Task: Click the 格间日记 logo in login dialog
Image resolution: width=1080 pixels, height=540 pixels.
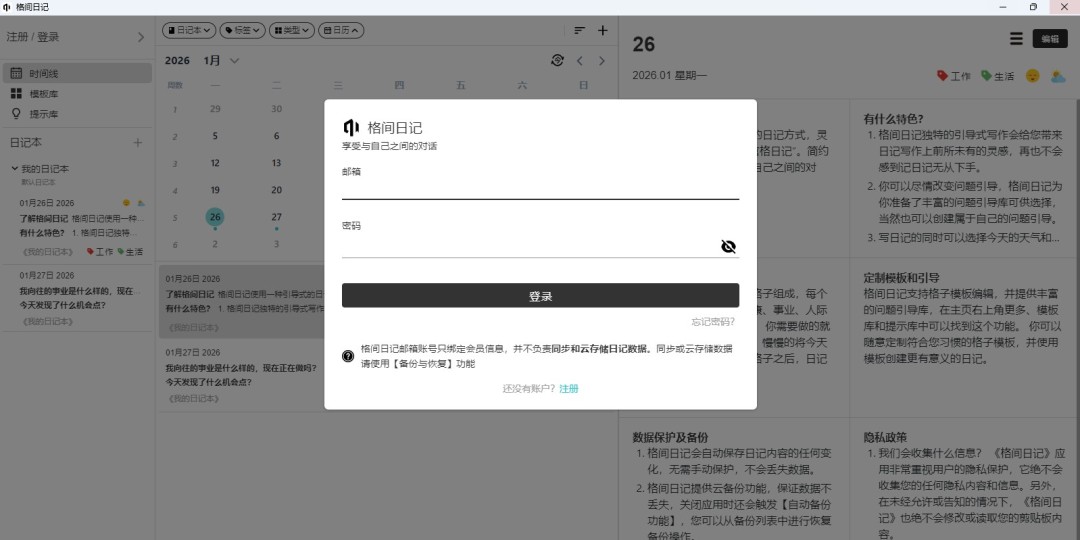Action: pos(351,127)
